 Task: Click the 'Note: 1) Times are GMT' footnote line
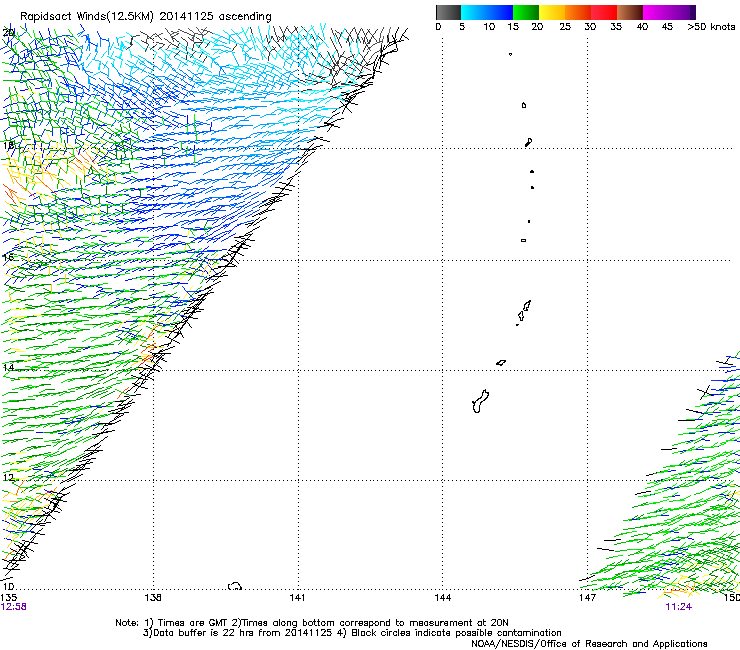coord(312,623)
